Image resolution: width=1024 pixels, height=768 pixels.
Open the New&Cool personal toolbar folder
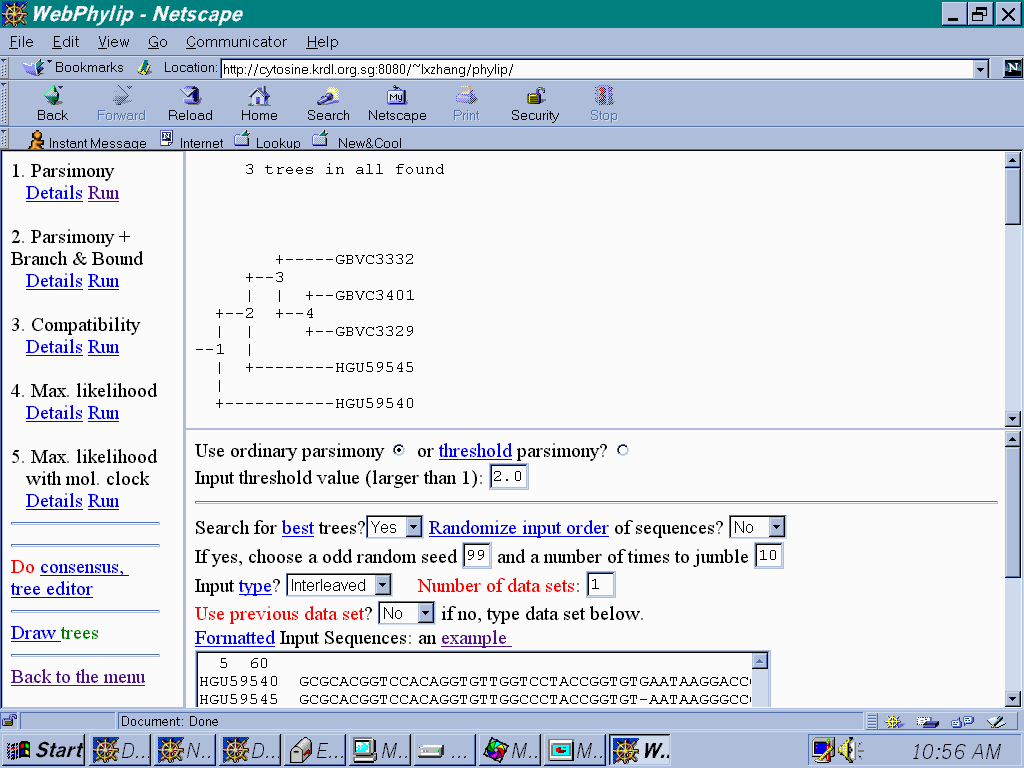(357, 141)
